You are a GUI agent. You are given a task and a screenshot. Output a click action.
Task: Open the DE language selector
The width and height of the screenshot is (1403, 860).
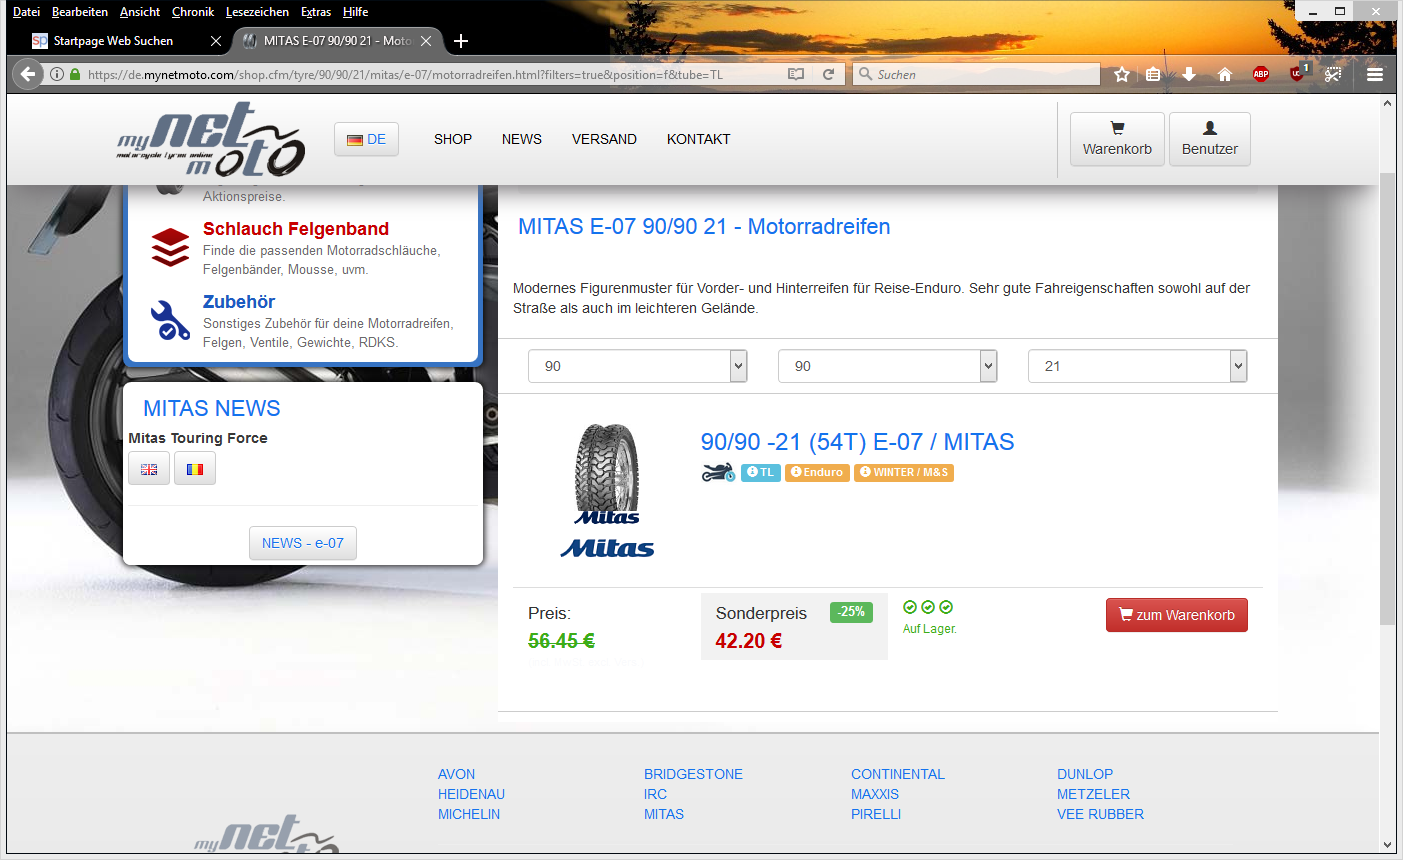coord(366,139)
